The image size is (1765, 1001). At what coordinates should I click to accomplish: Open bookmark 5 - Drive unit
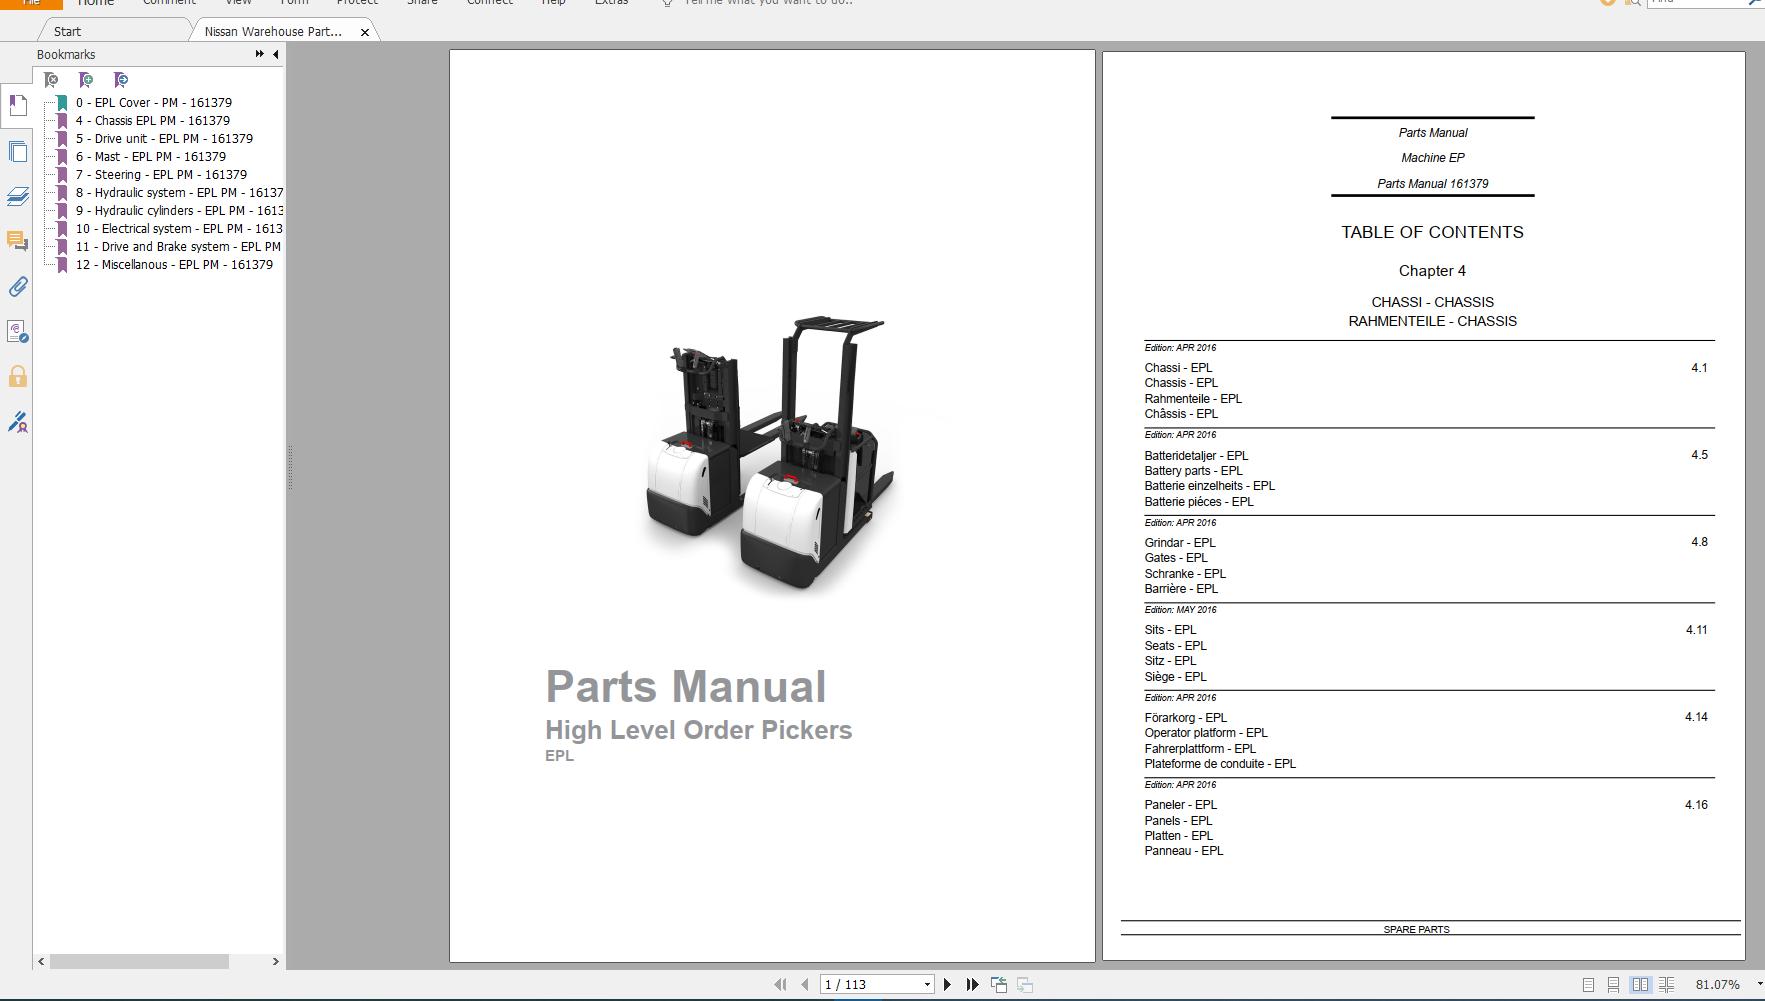[164, 139]
